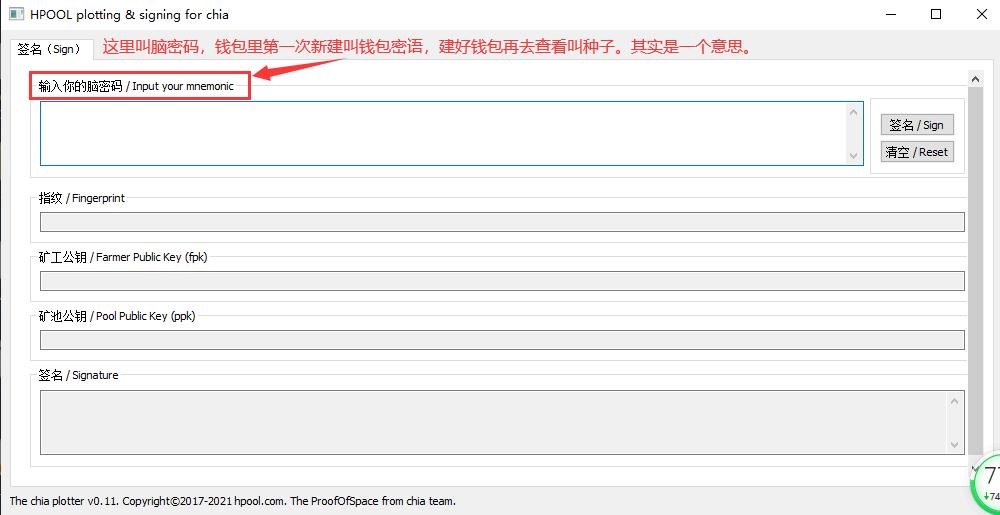This screenshot has height=515, width=1000.
Task: Click the 矿工公钥 / Farmer Public Key label
Action: click(x=123, y=258)
